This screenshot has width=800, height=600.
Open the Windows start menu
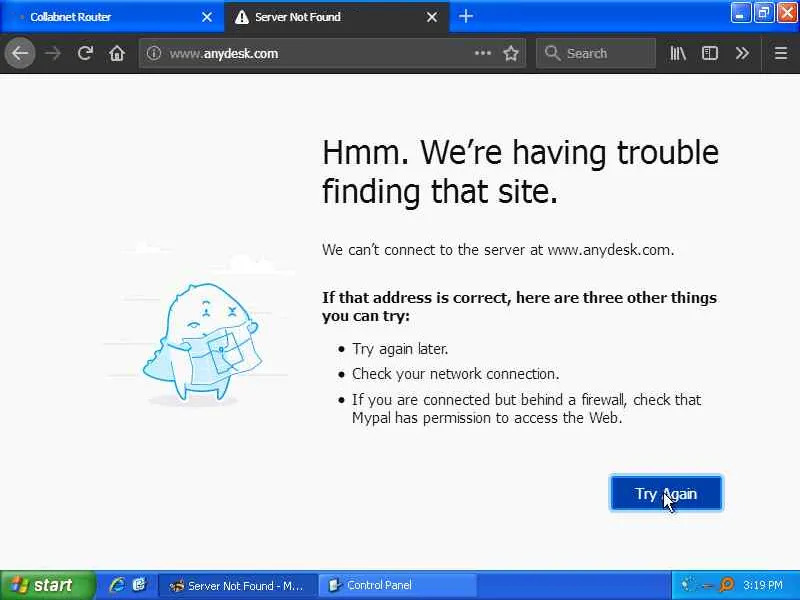click(x=47, y=585)
